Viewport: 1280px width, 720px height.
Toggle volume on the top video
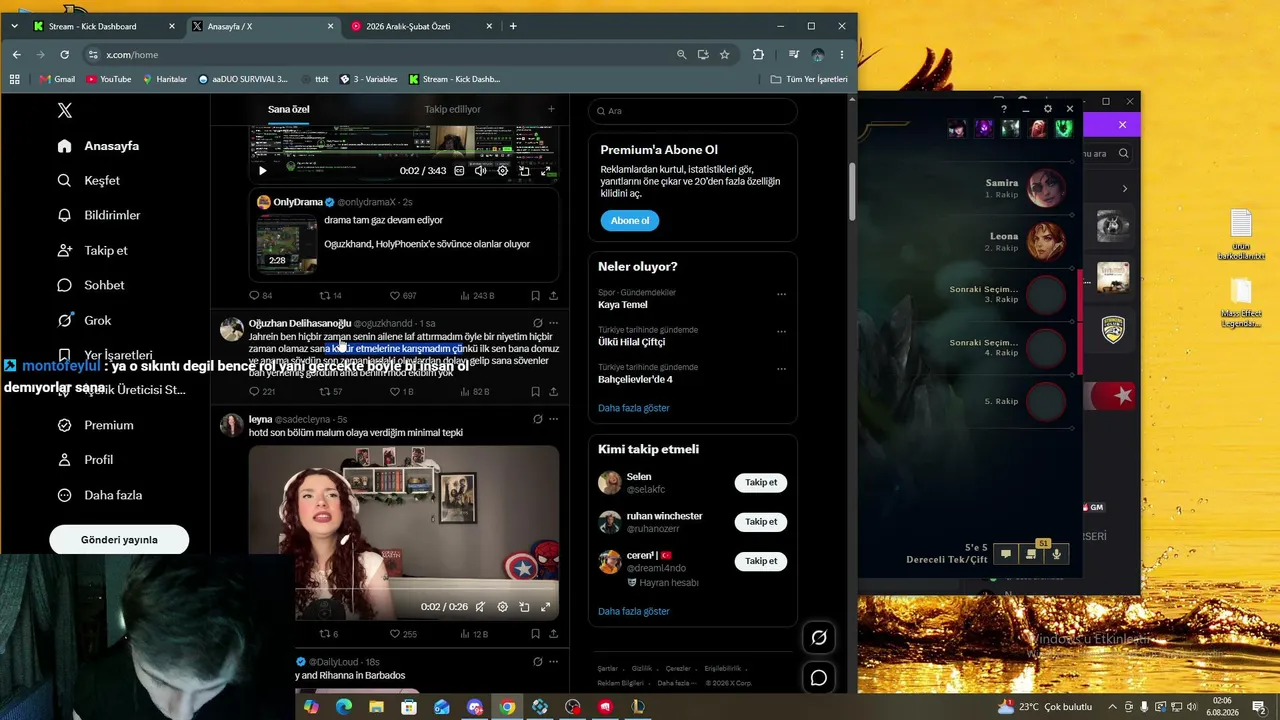(x=481, y=171)
